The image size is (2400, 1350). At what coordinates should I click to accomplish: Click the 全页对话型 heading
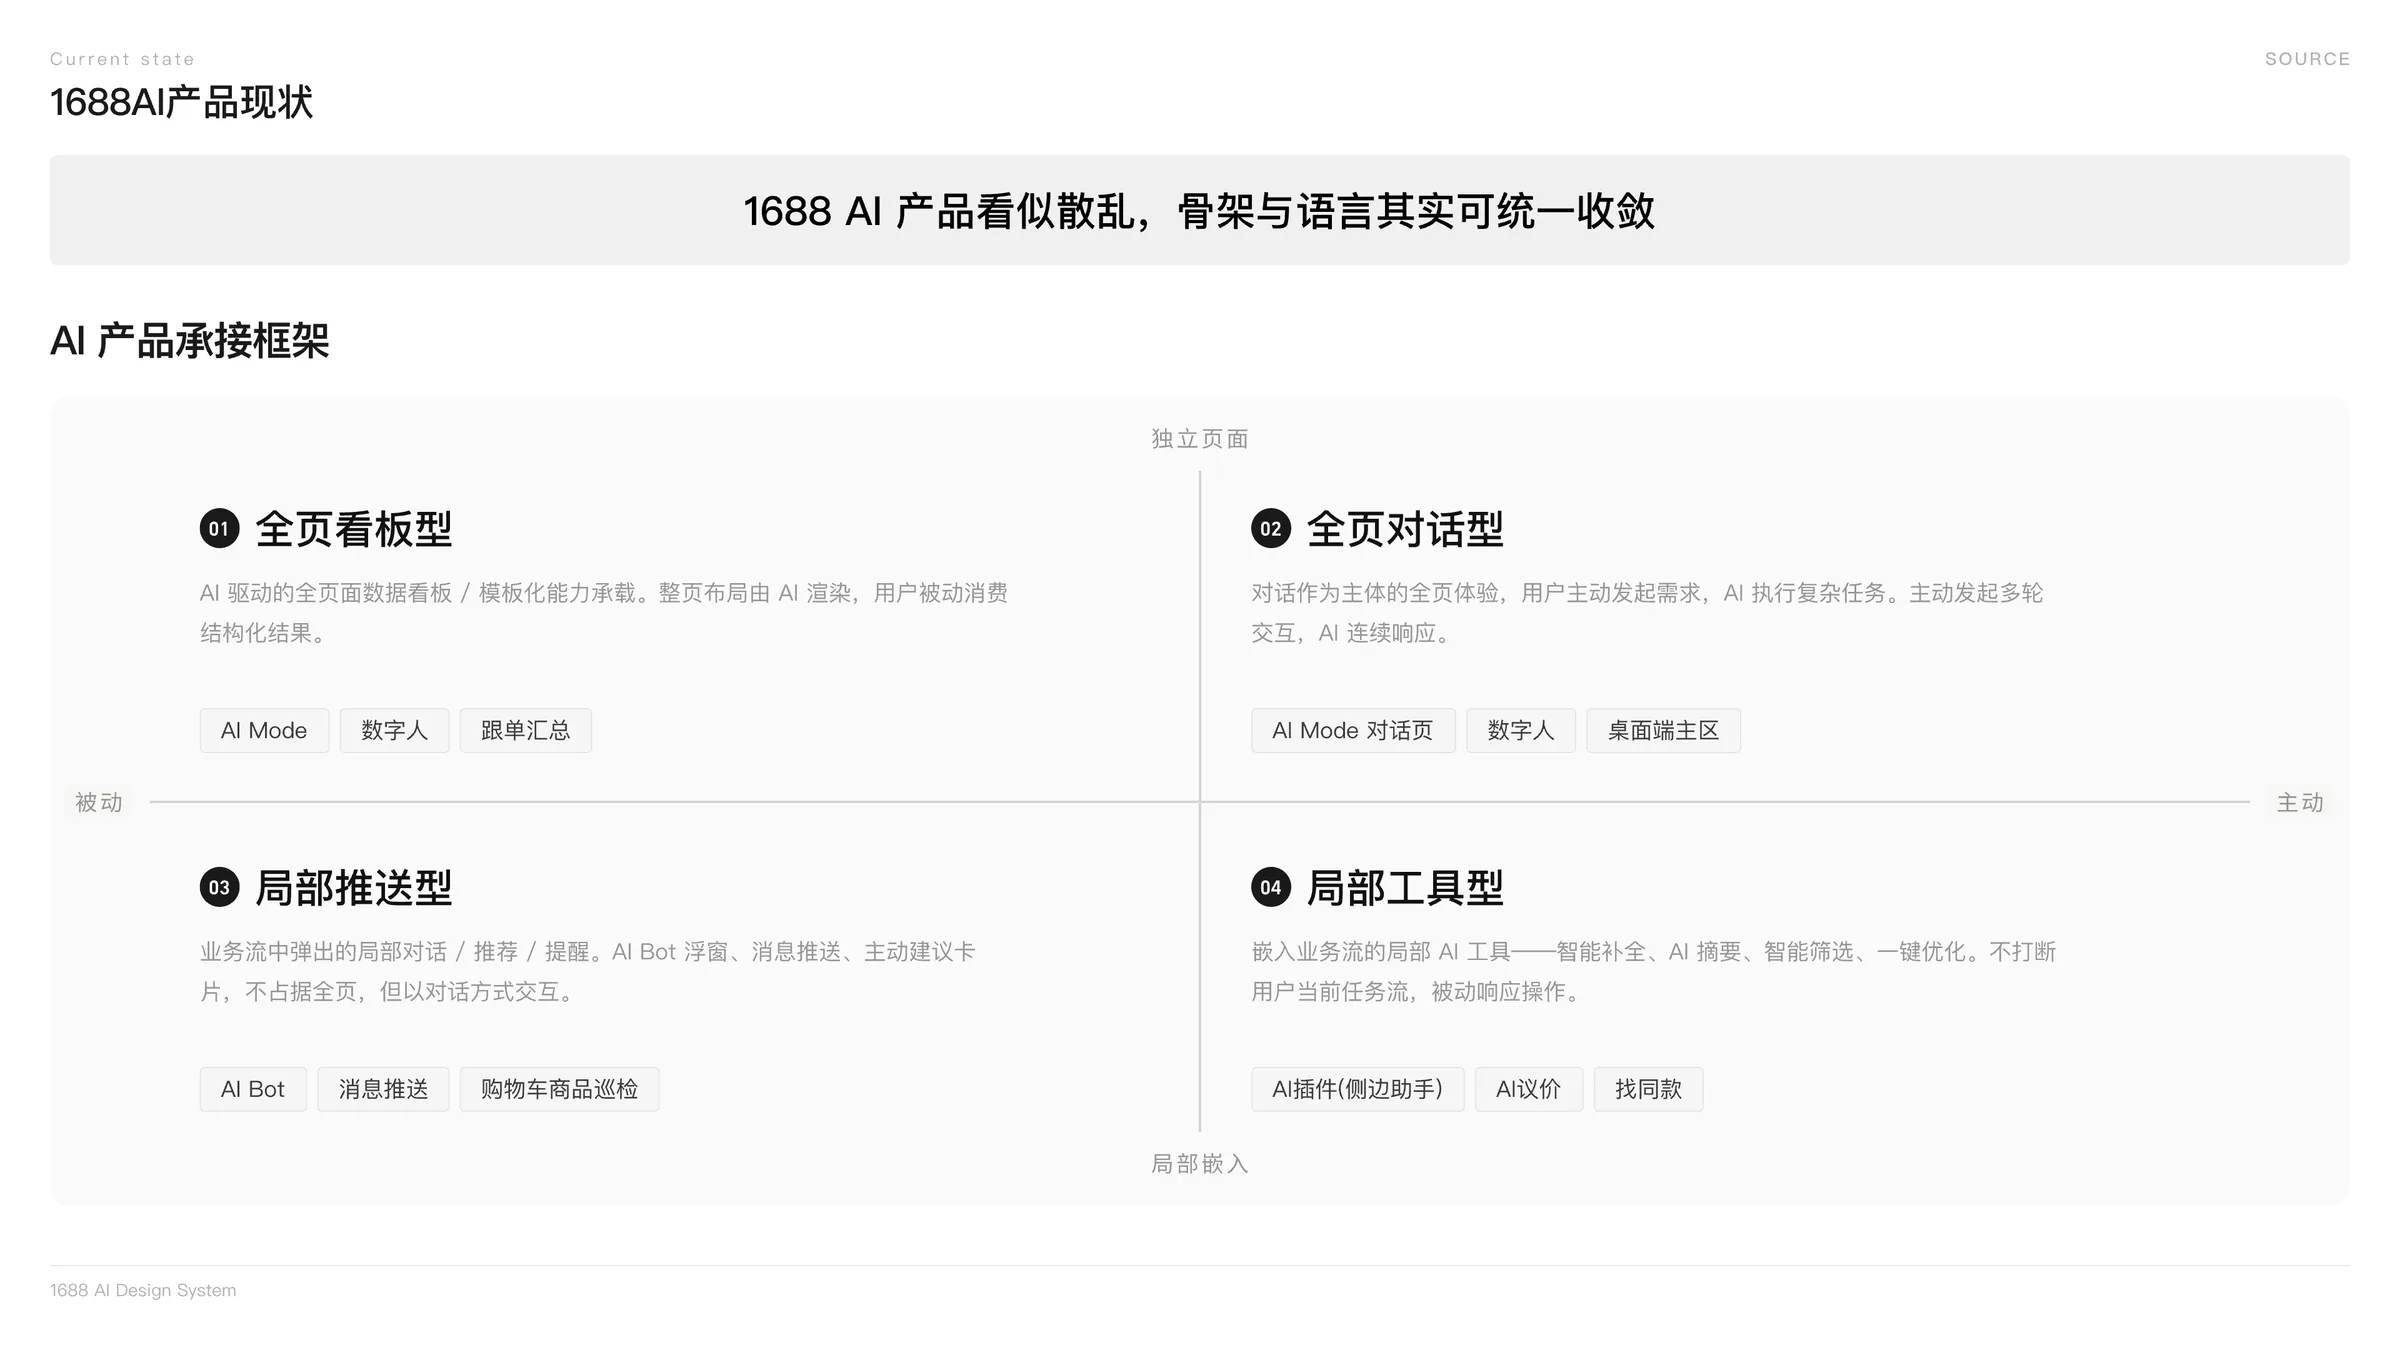(x=1405, y=529)
